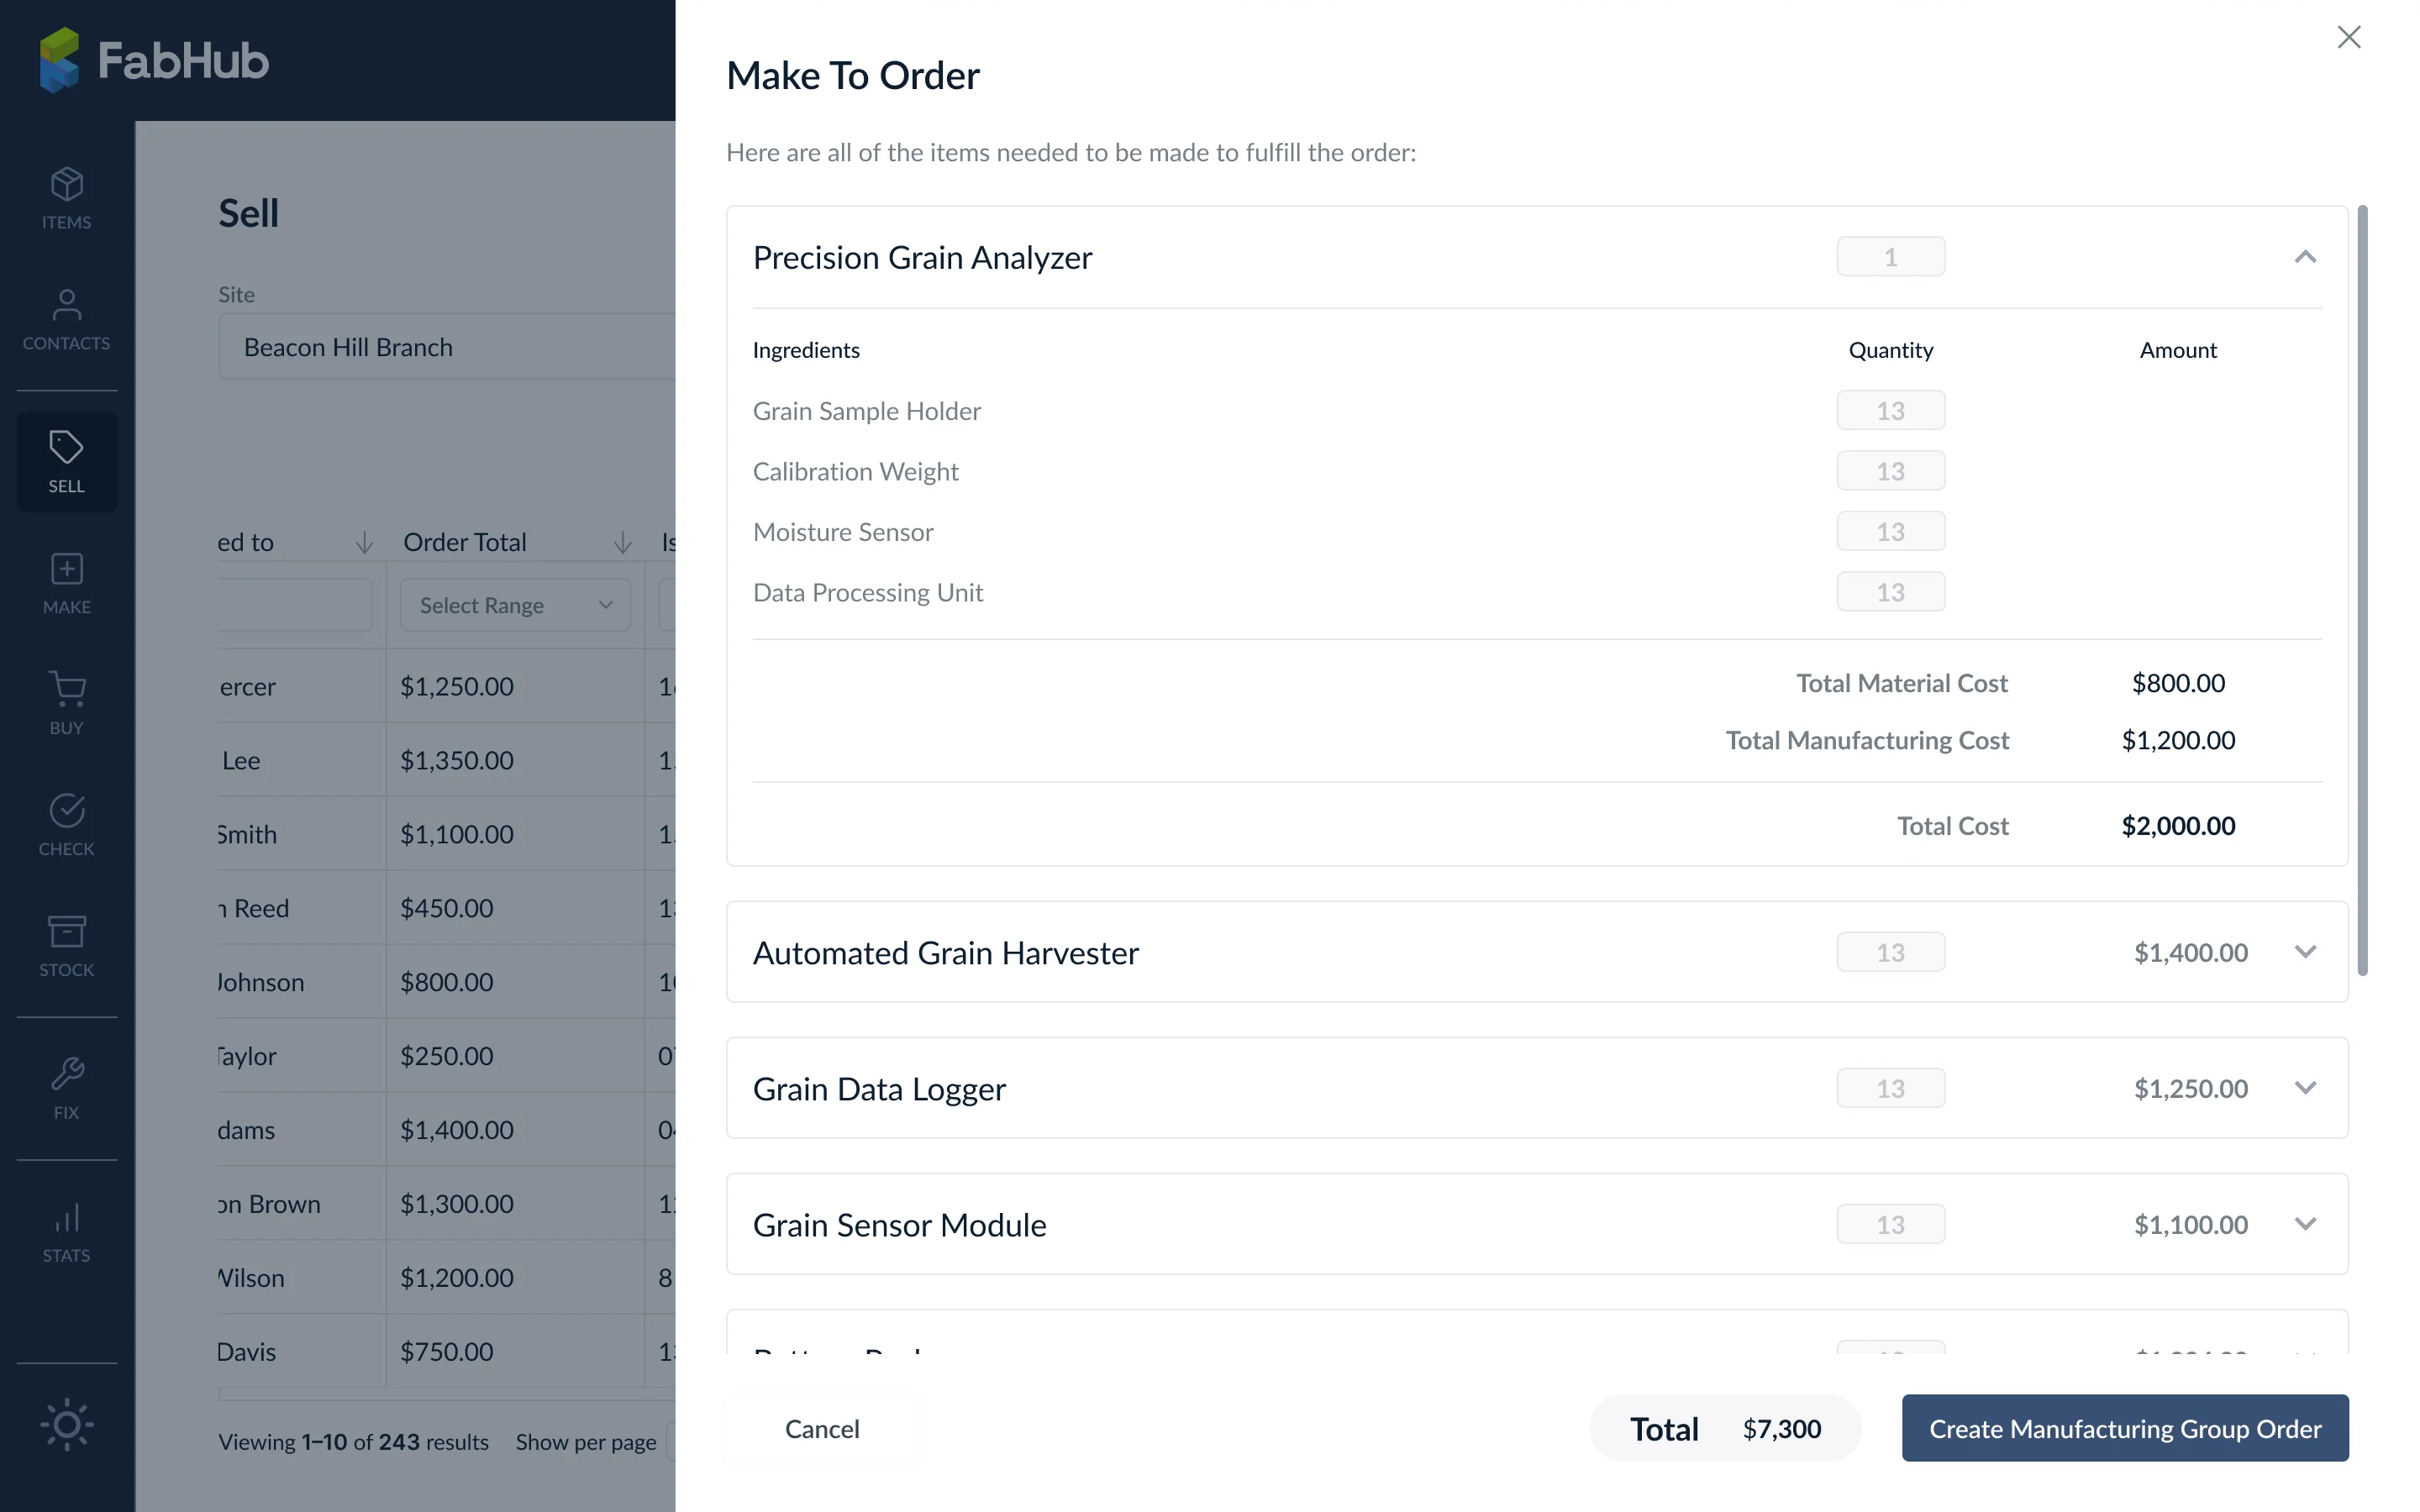The width and height of the screenshot is (2420, 1512).
Task: Collapse the Precision Grain Analyzer section
Action: (x=2305, y=257)
